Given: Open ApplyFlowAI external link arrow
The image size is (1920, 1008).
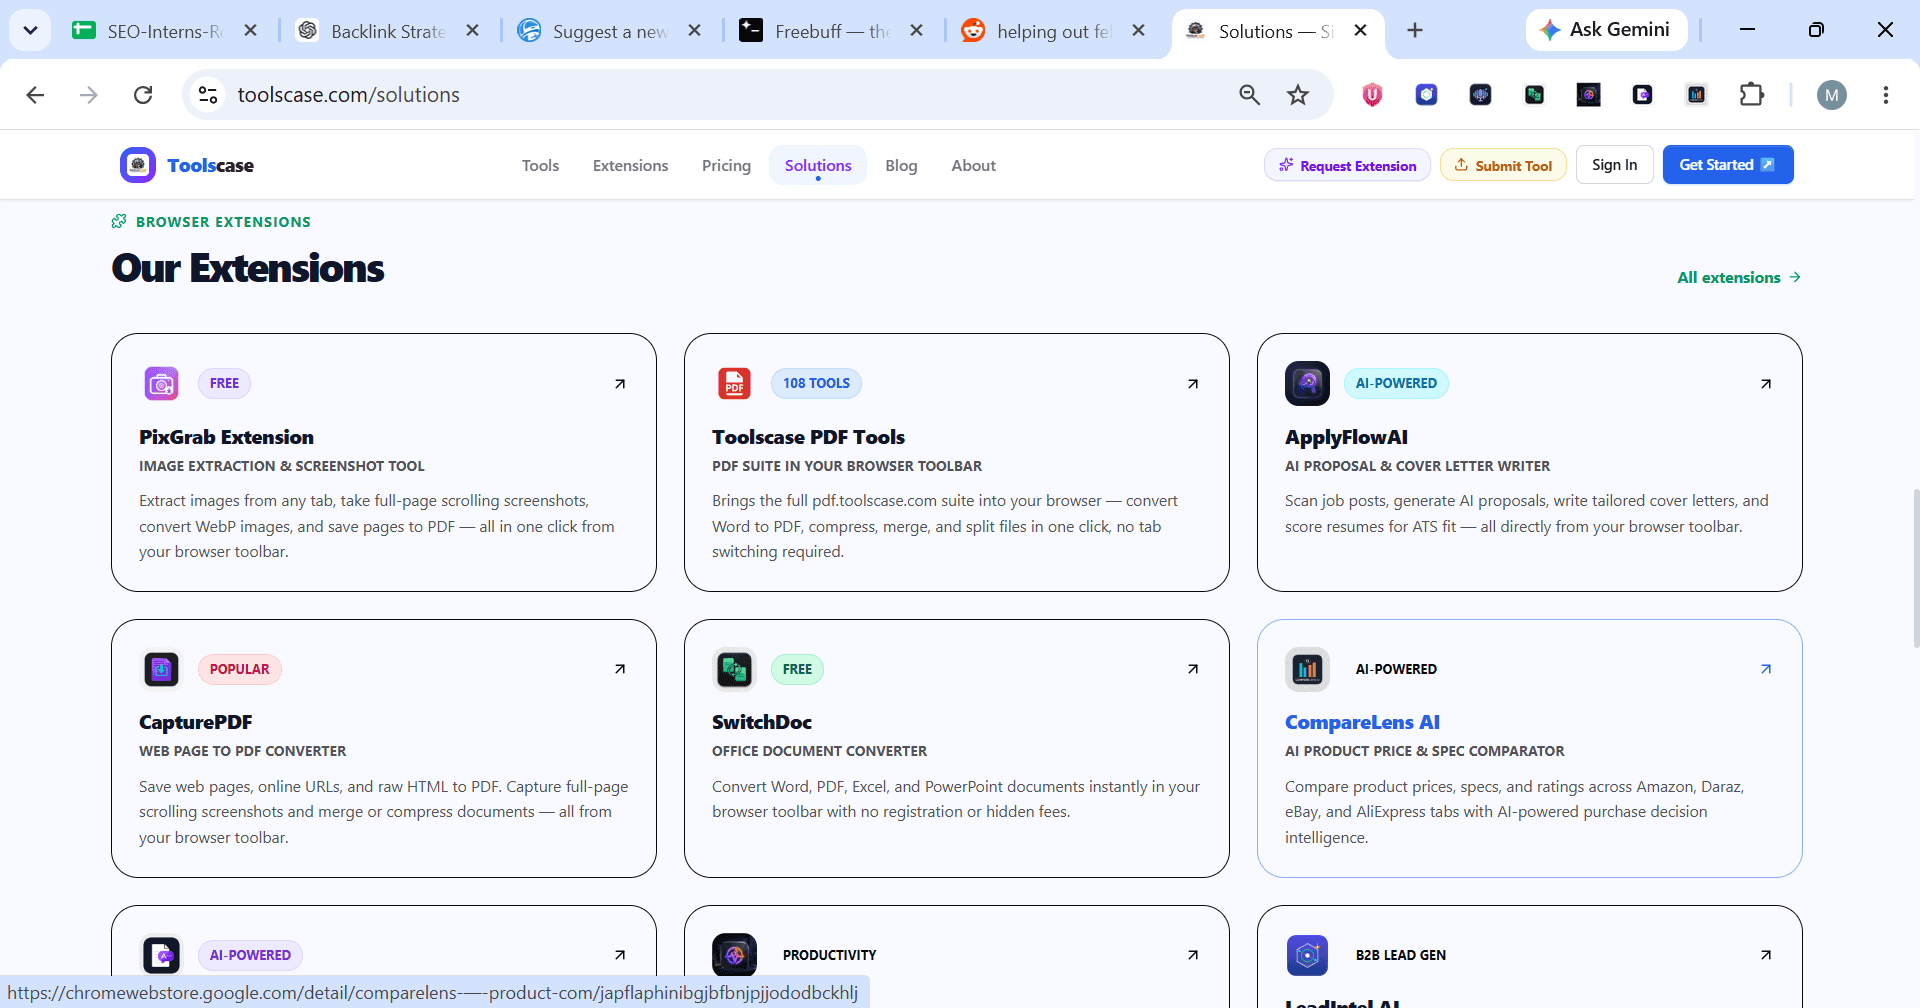Looking at the screenshot, I should coord(1766,384).
